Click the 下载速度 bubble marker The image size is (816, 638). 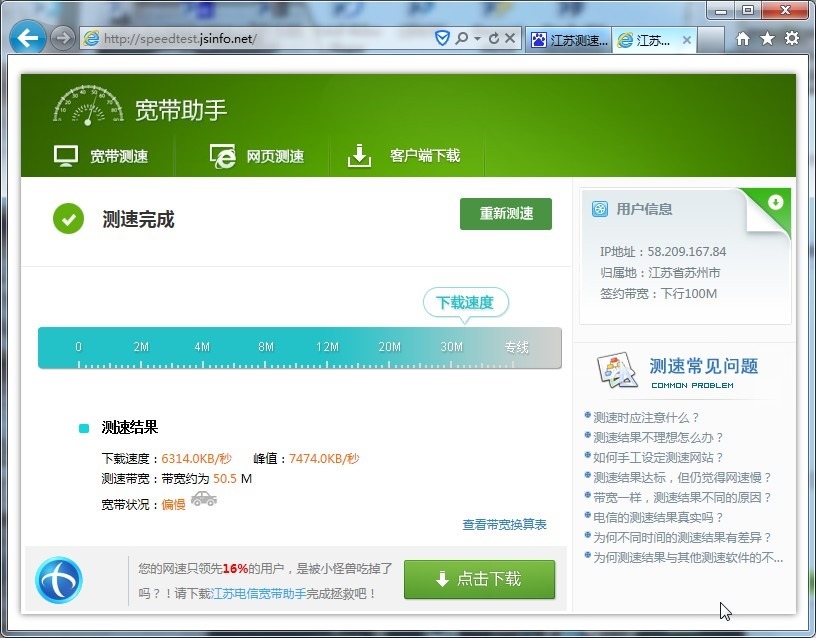(465, 302)
